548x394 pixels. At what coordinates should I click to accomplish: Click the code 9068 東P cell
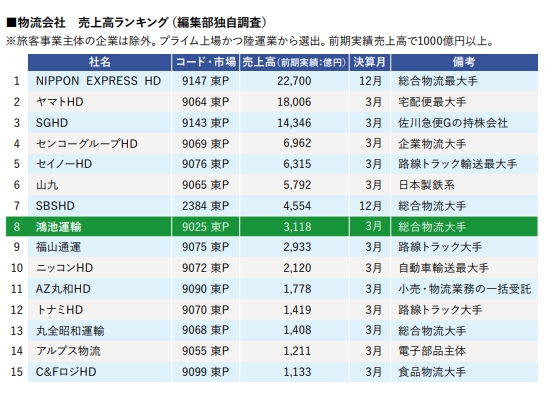point(206,331)
